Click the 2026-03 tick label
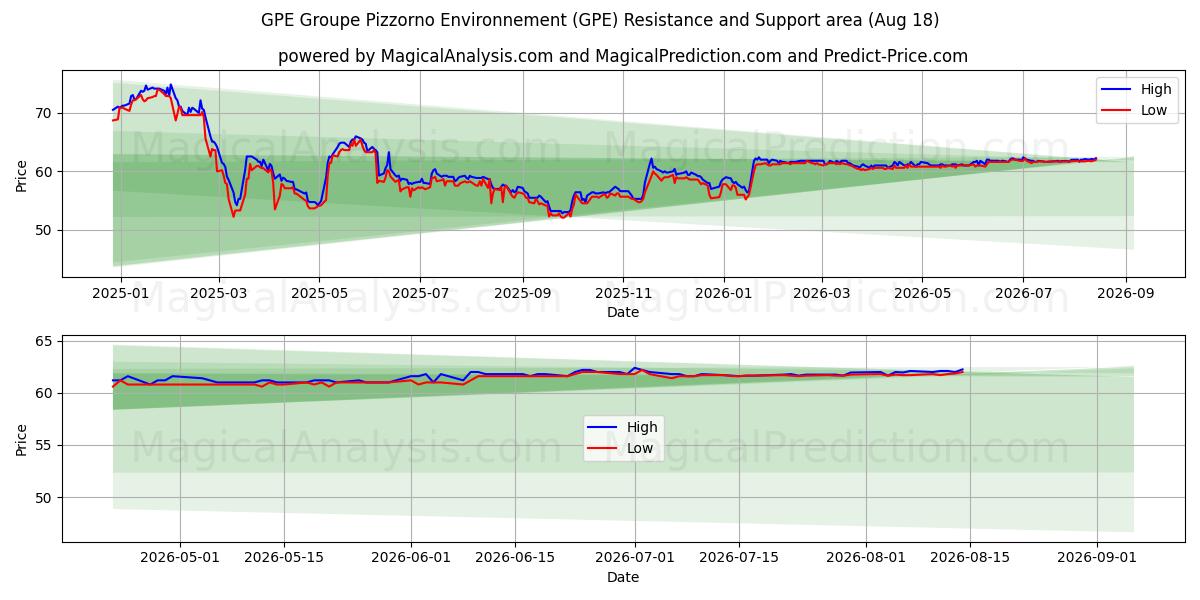 pos(821,293)
